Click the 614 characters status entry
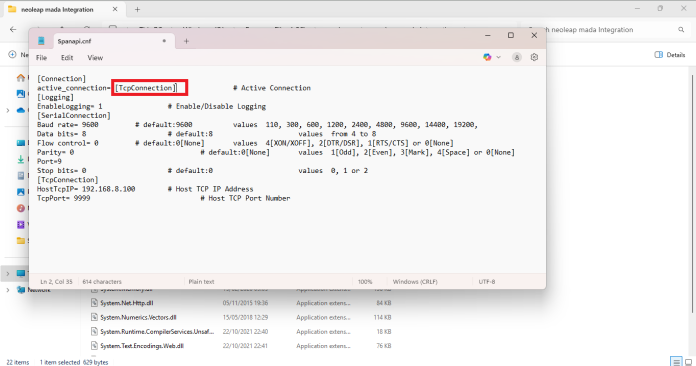 102,282
